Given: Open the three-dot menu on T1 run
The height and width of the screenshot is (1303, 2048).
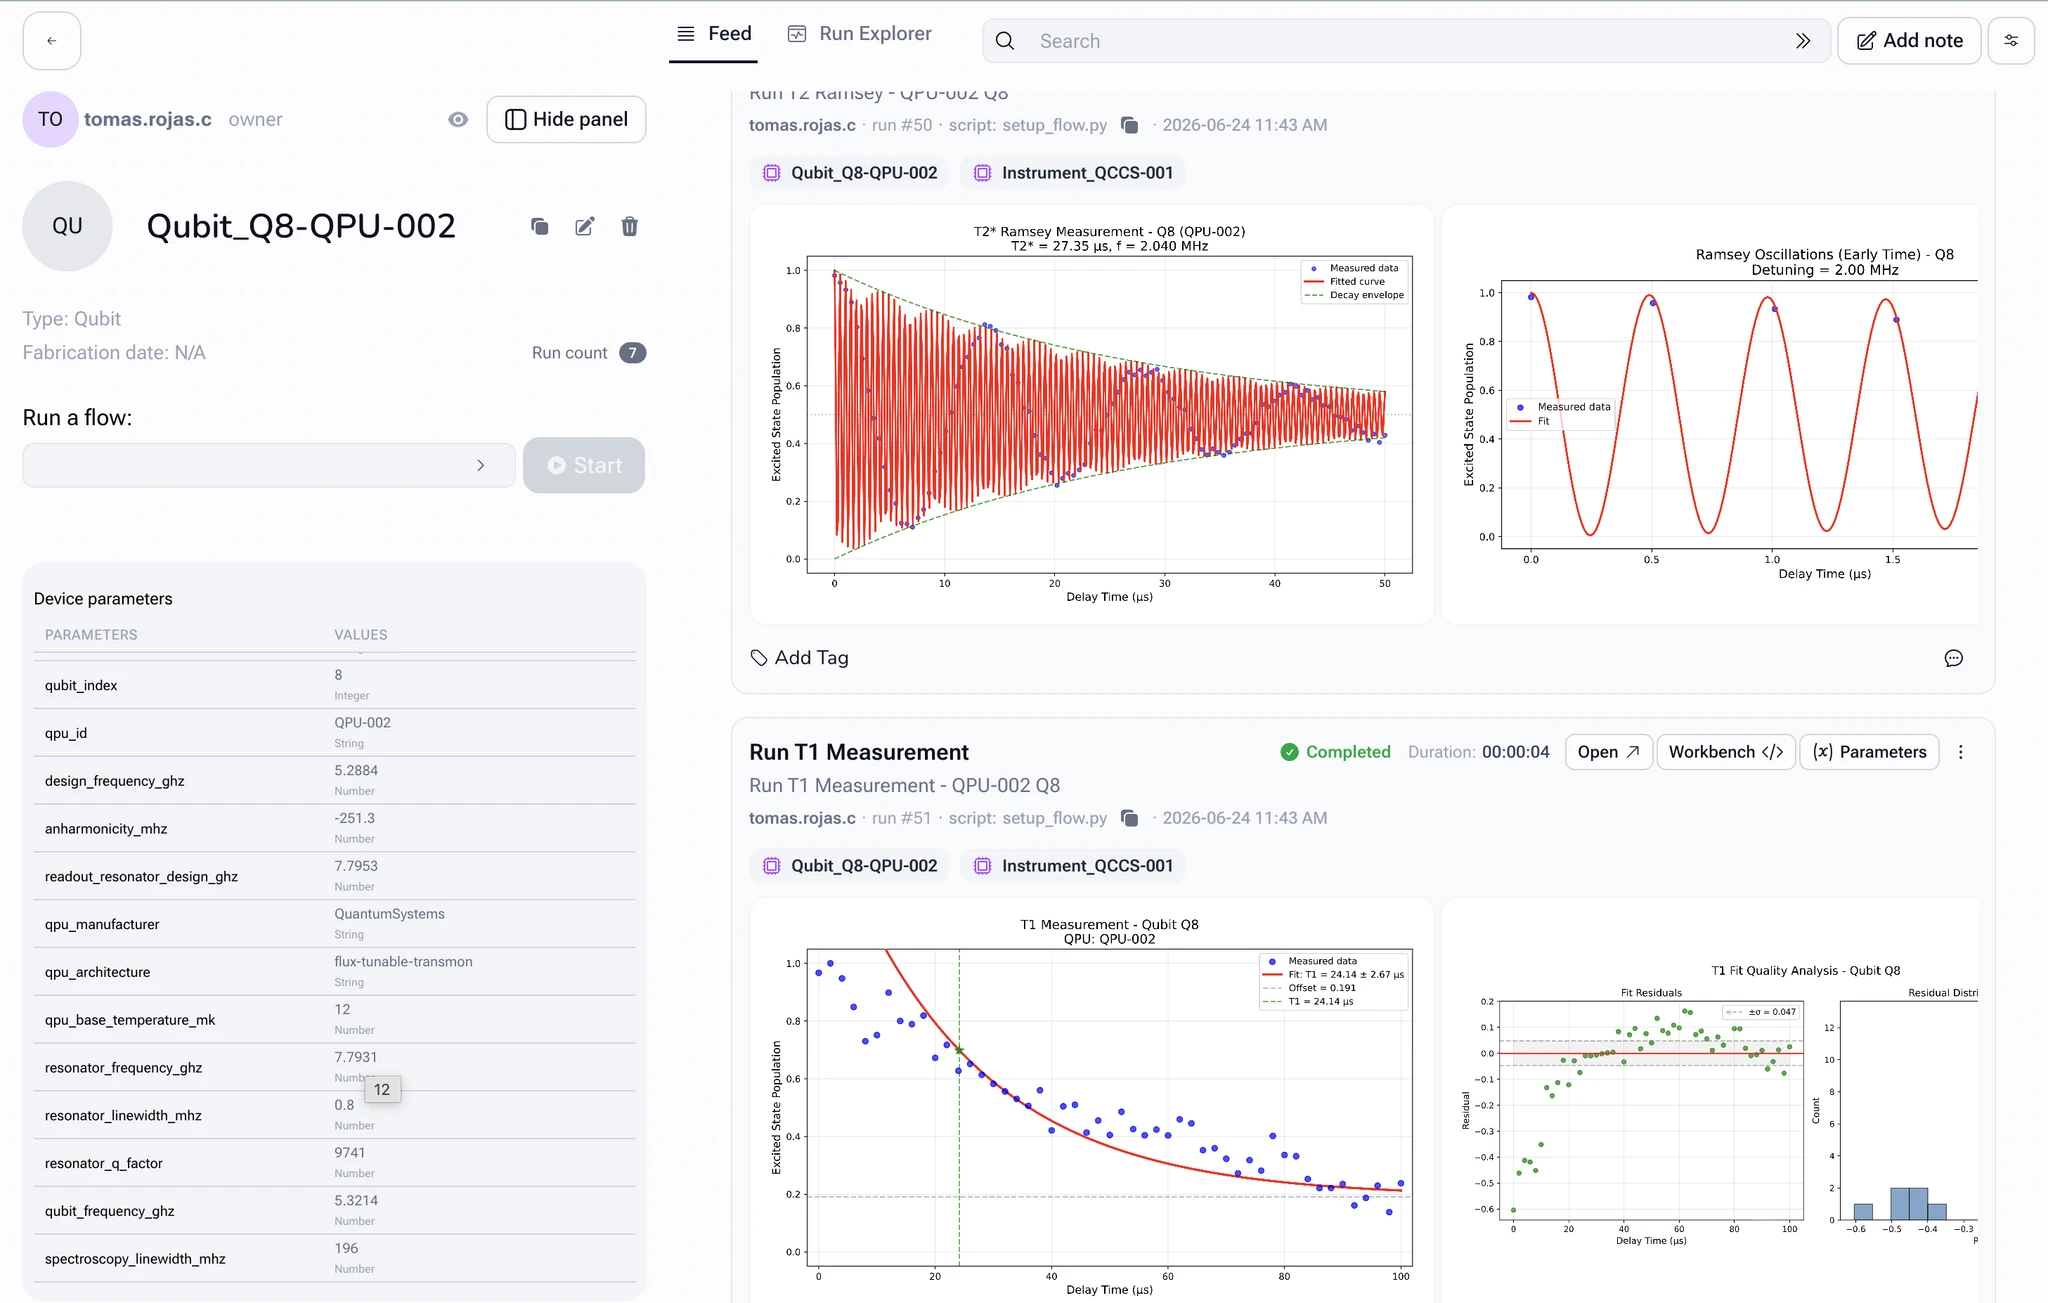Looking at the screenshot, I should click(x=1961, y=752).
